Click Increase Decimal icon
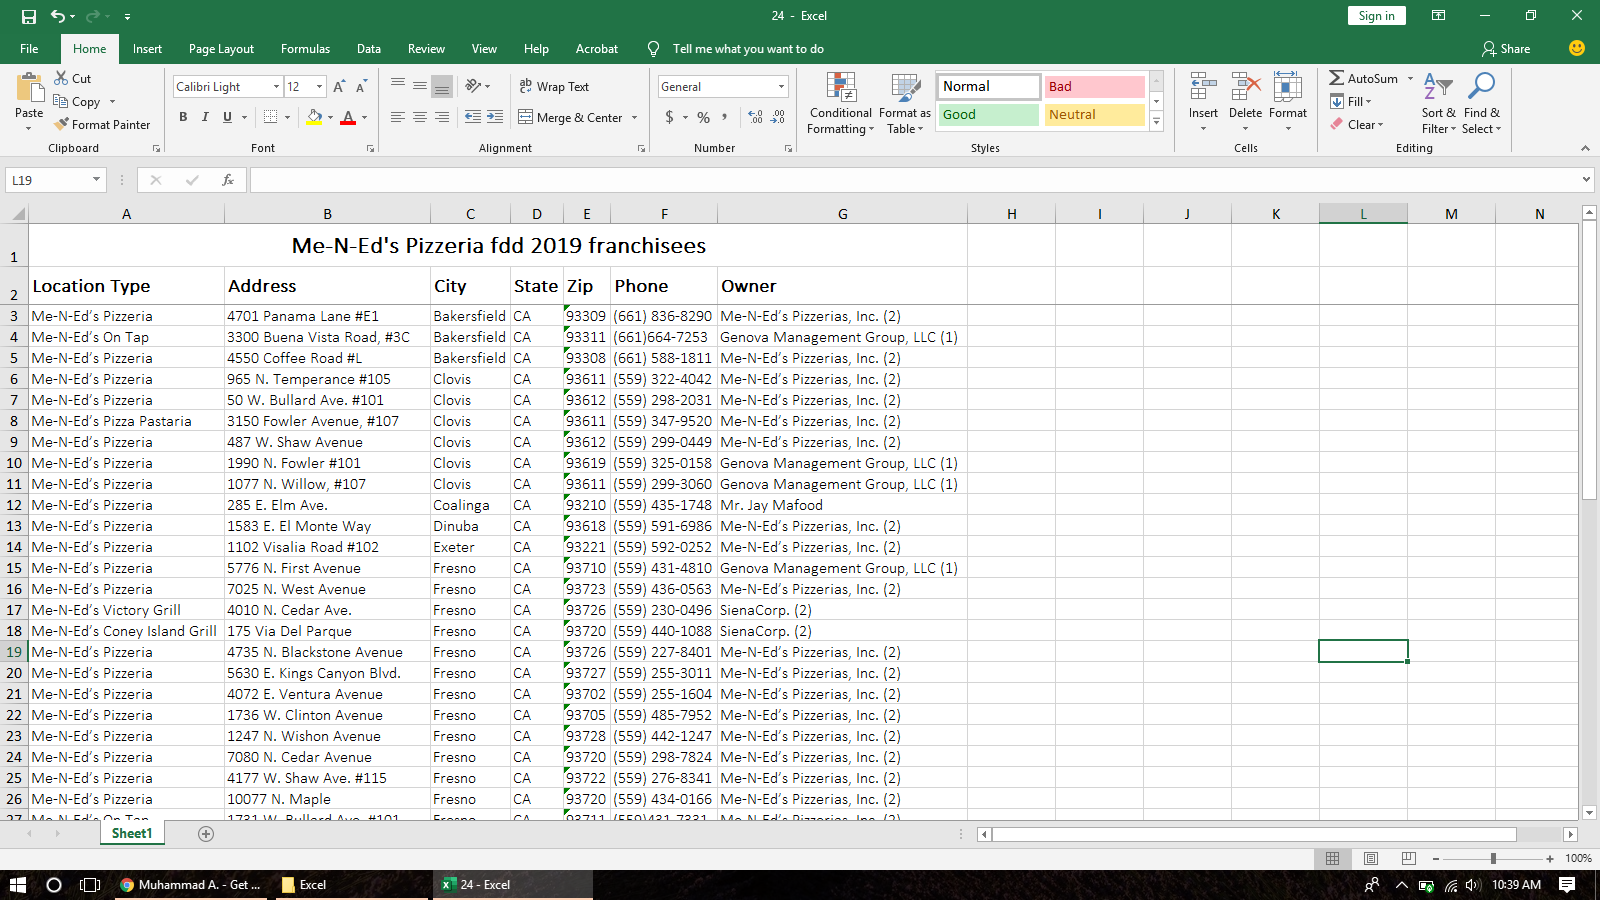This screenshot has width=1600, height=900. [754, 117]
